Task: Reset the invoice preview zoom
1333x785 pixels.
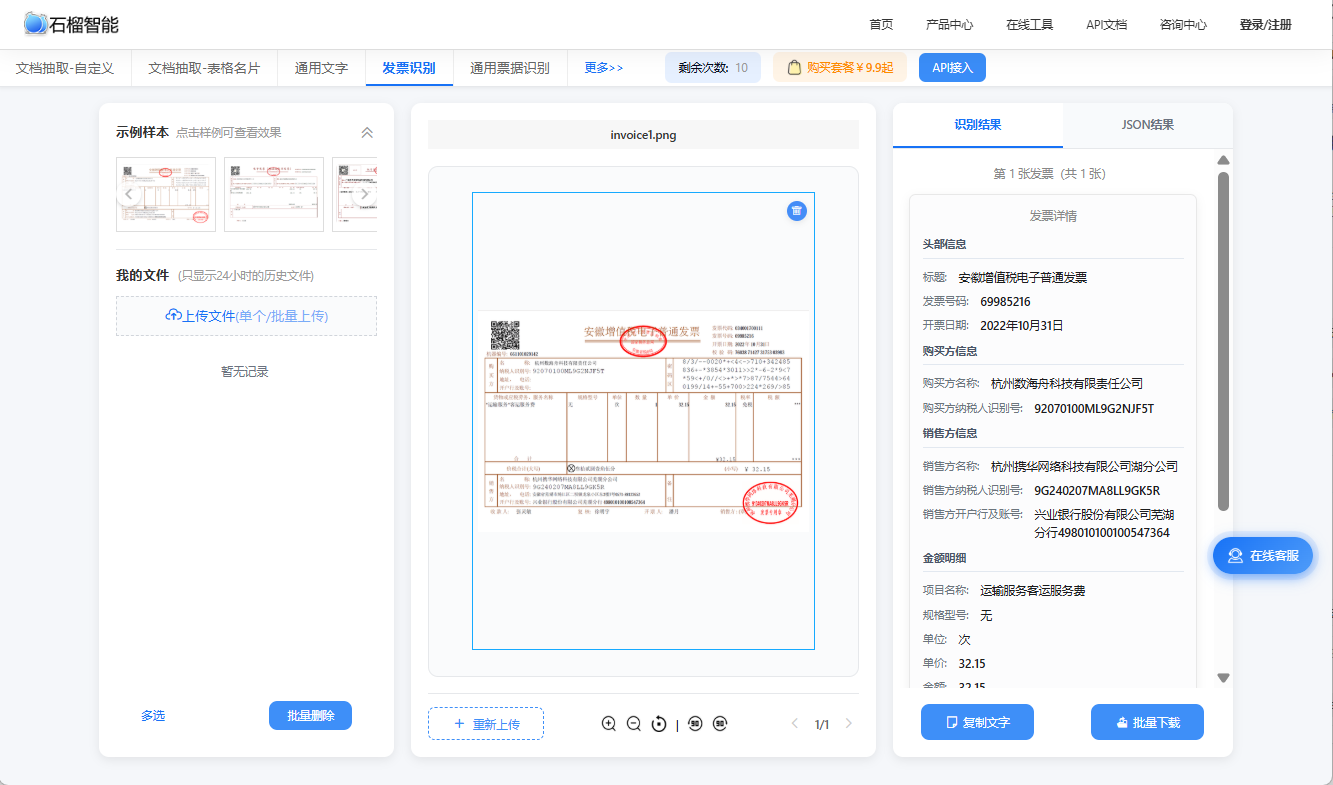Action: coord(658,724)
